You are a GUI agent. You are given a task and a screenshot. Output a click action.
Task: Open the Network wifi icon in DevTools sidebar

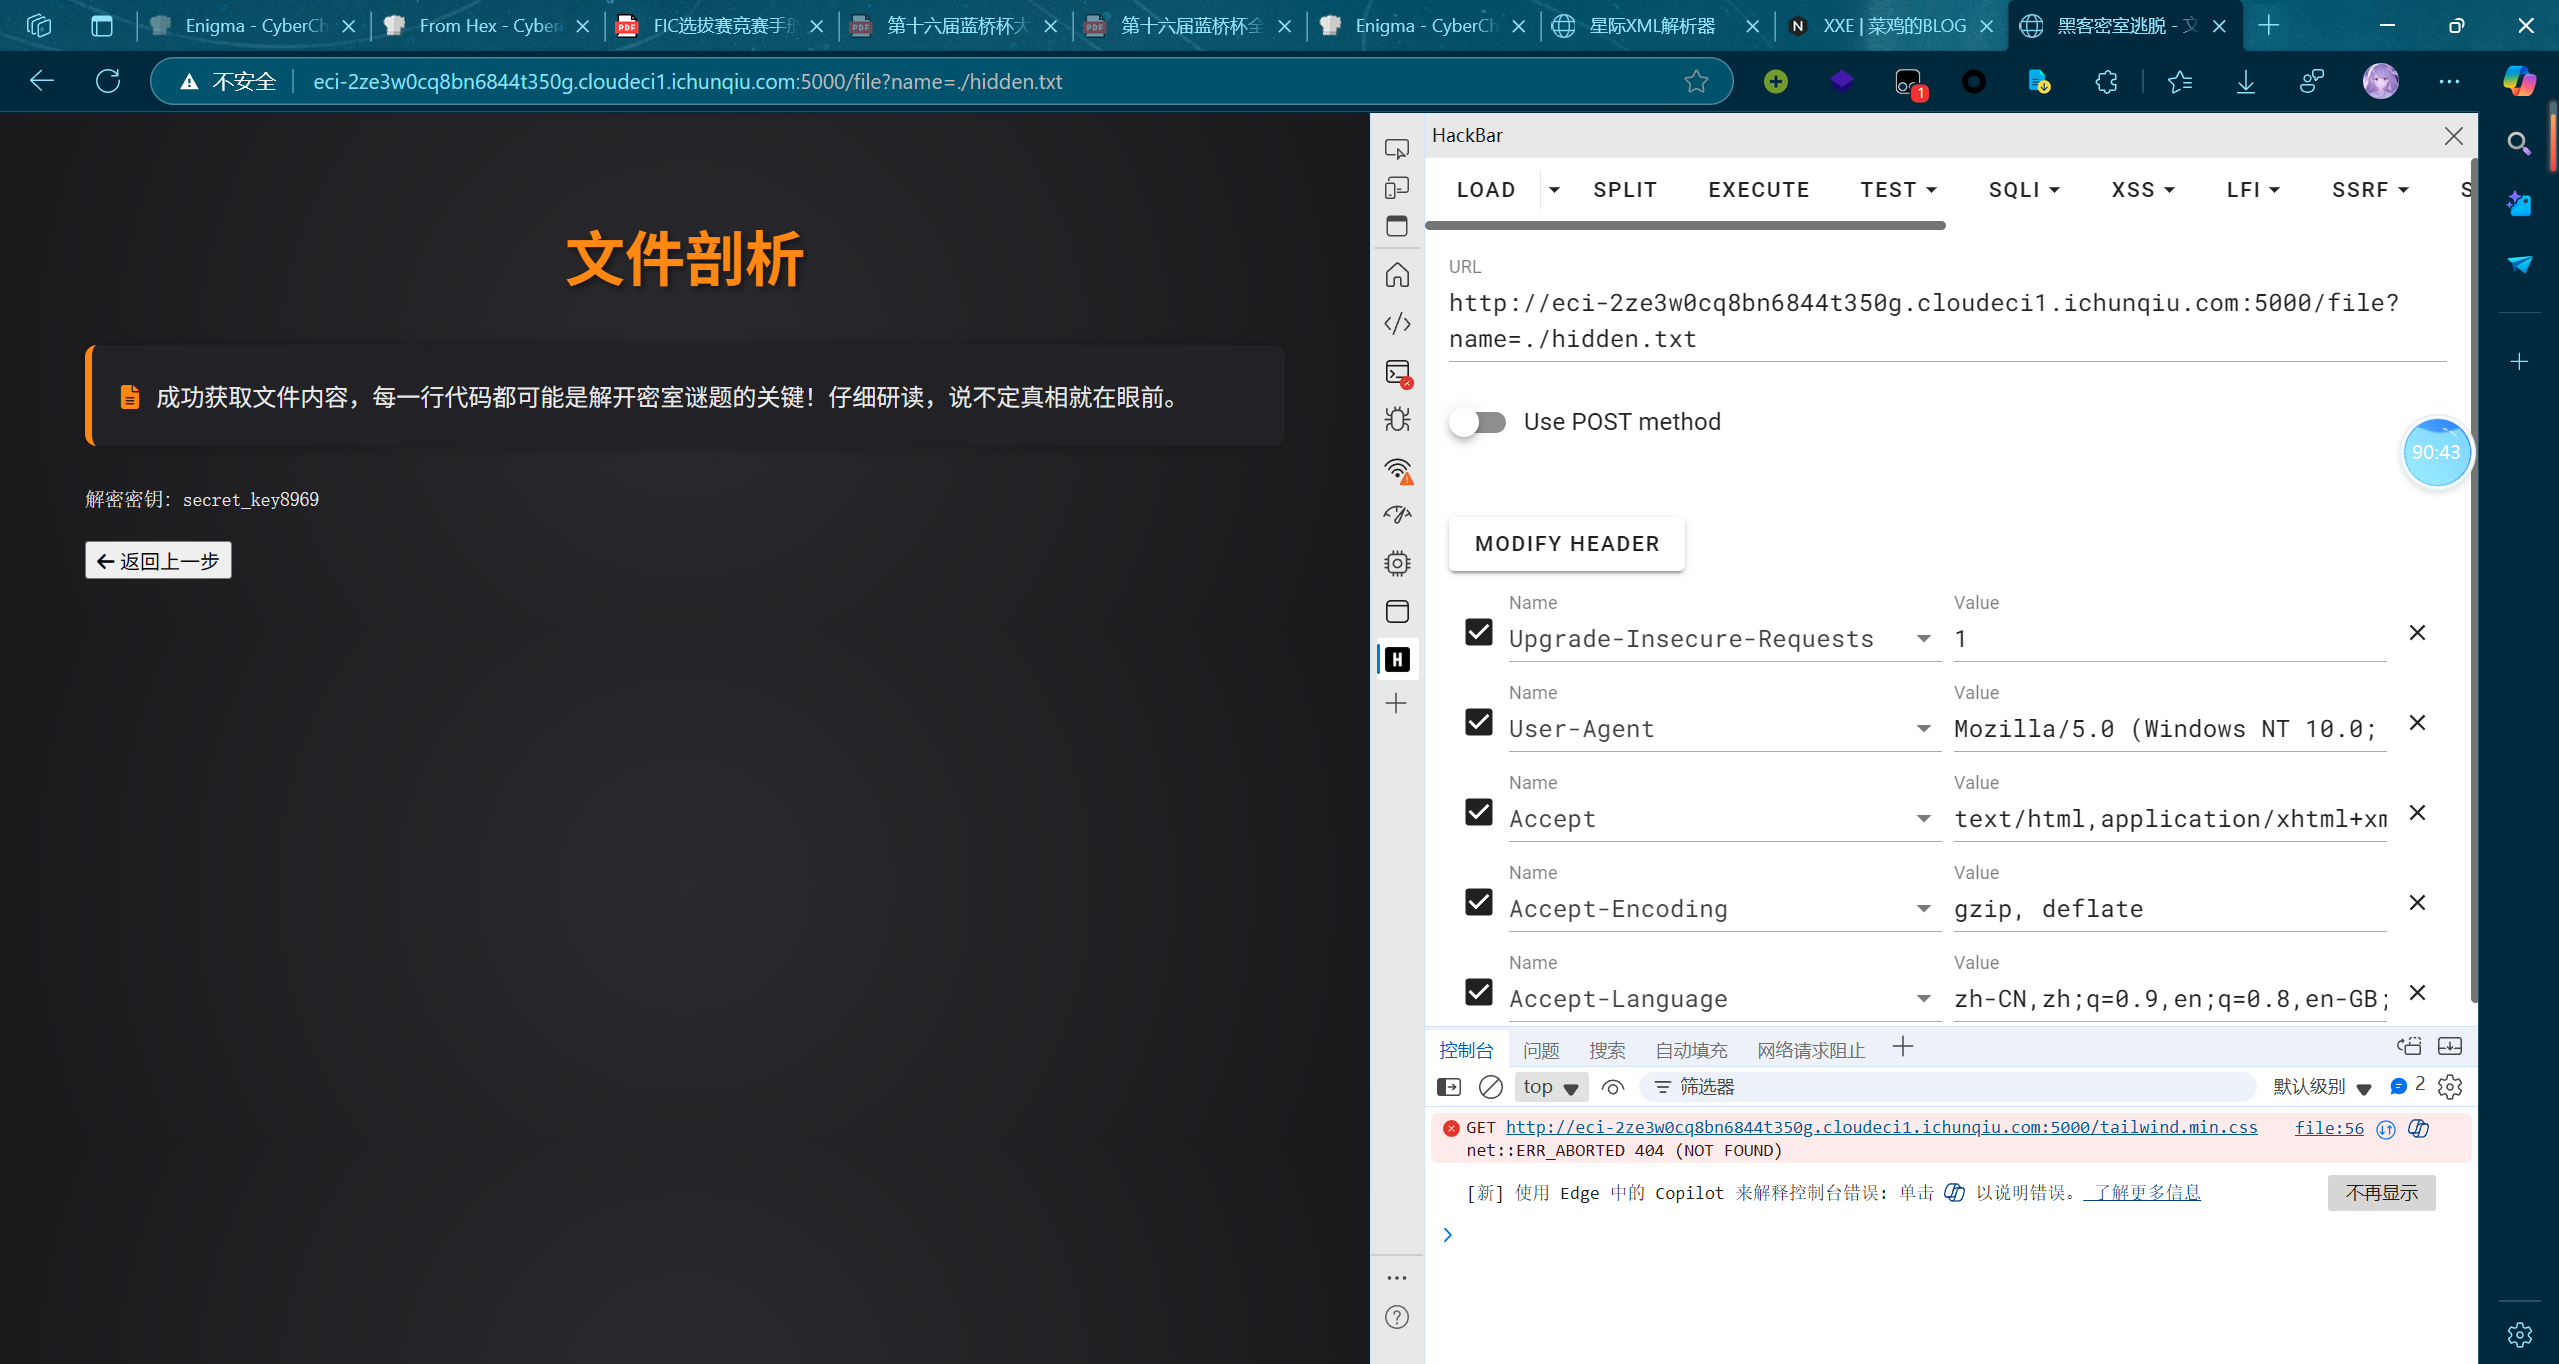[x=1397, y=469]
